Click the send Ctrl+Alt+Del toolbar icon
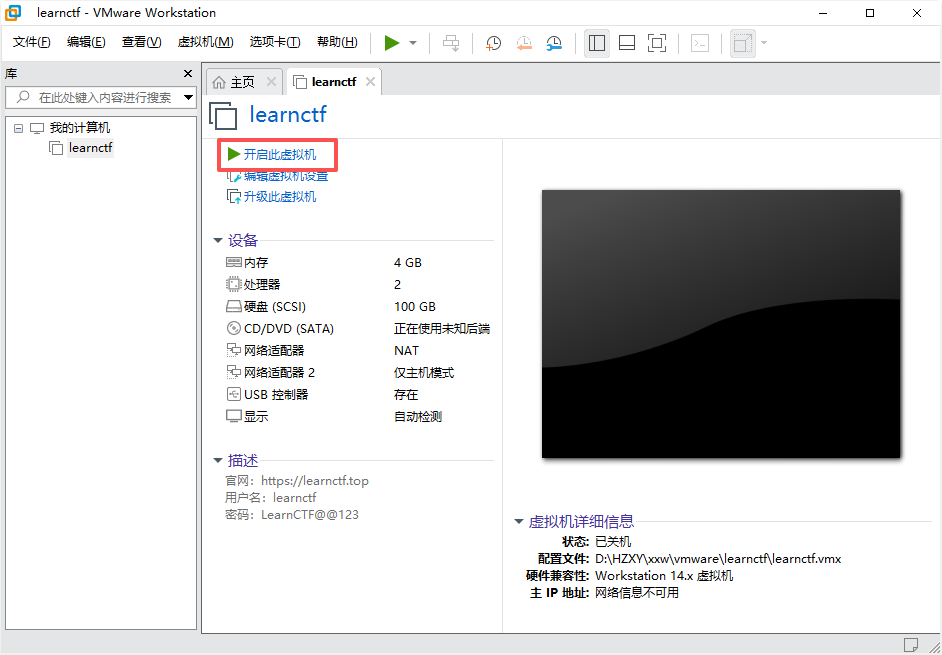Viewport: 942px width, 655px height. coord(451,43)
